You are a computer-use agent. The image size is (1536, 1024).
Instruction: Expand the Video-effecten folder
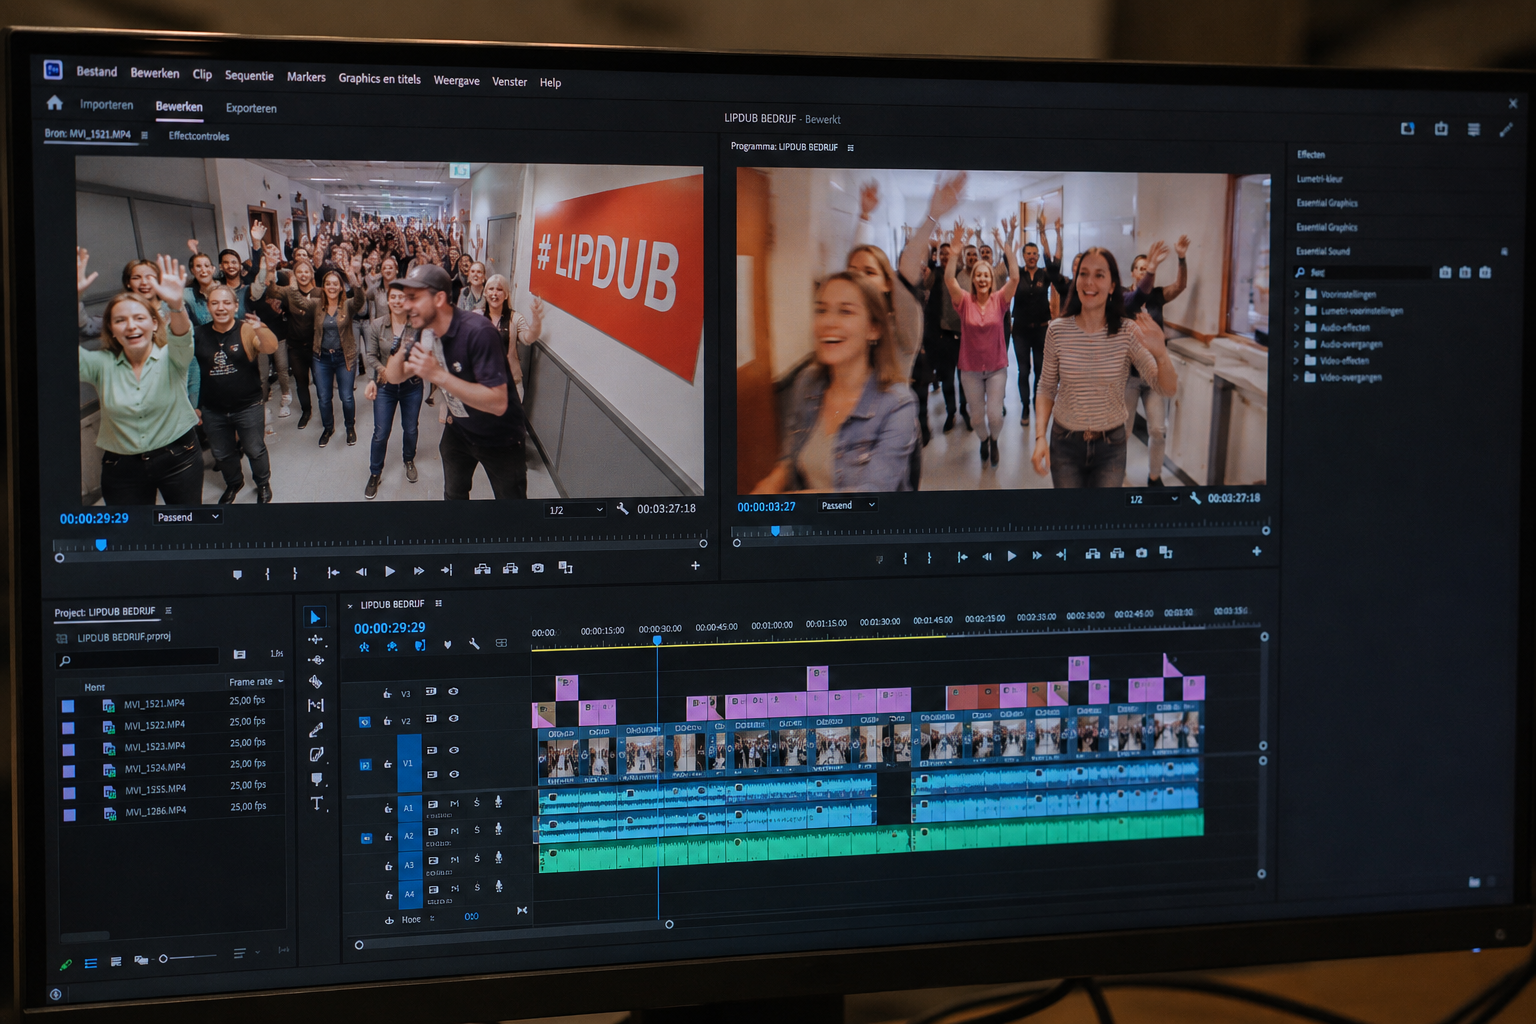(x=1297, y=360)
